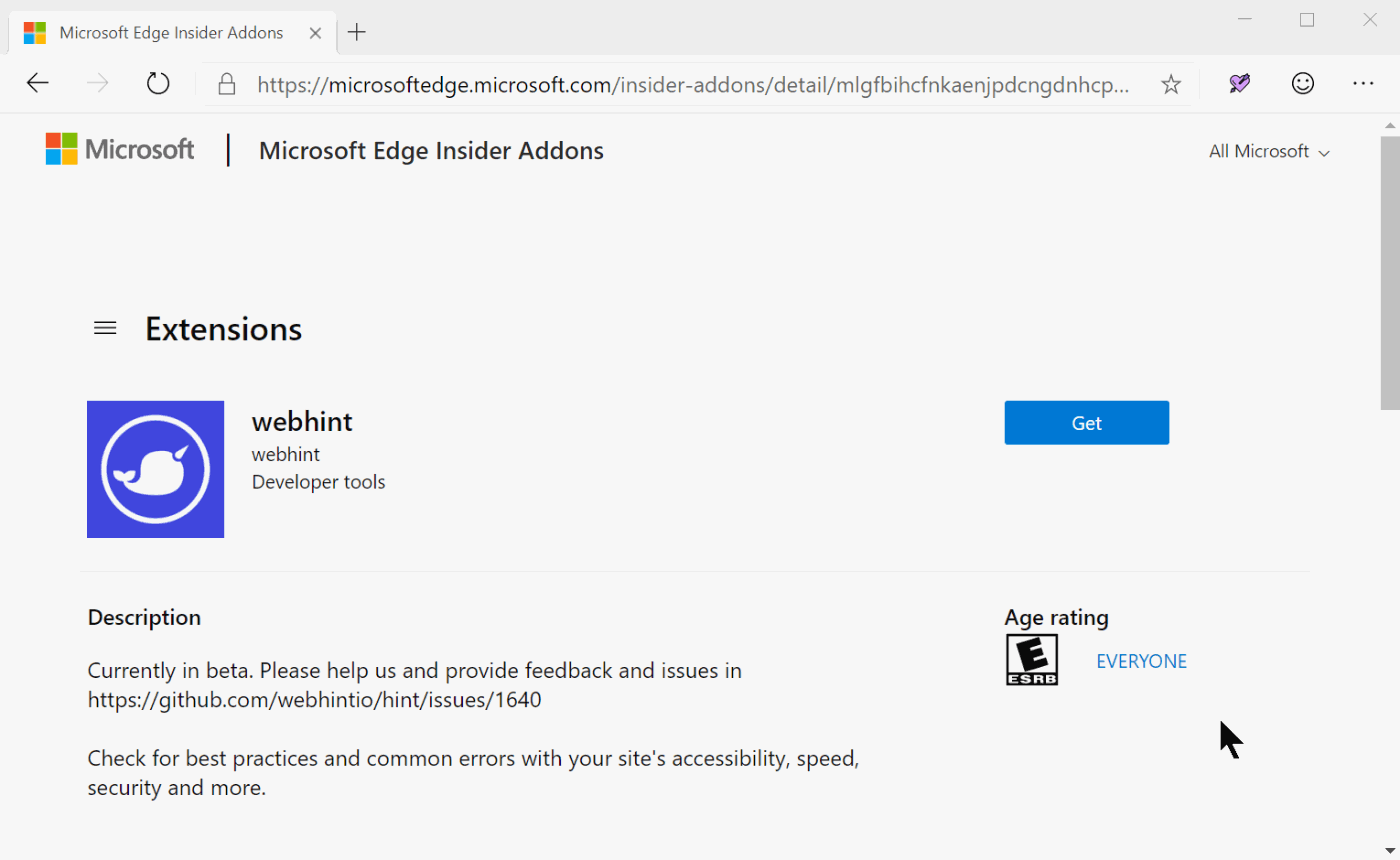Click the "Currently in beta" description line
Image resolution: width=1400 pixels, height=860 pixels.
(x=414, y=670)
